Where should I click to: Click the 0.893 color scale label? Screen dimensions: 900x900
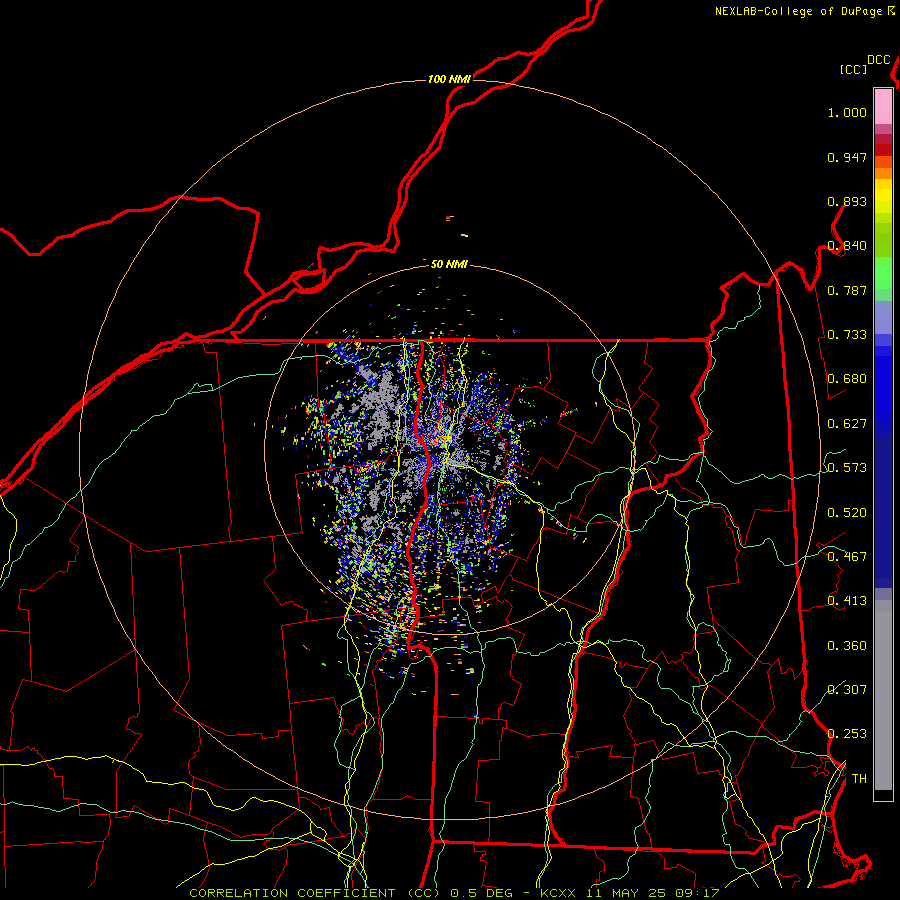click(x=847, y=201)
